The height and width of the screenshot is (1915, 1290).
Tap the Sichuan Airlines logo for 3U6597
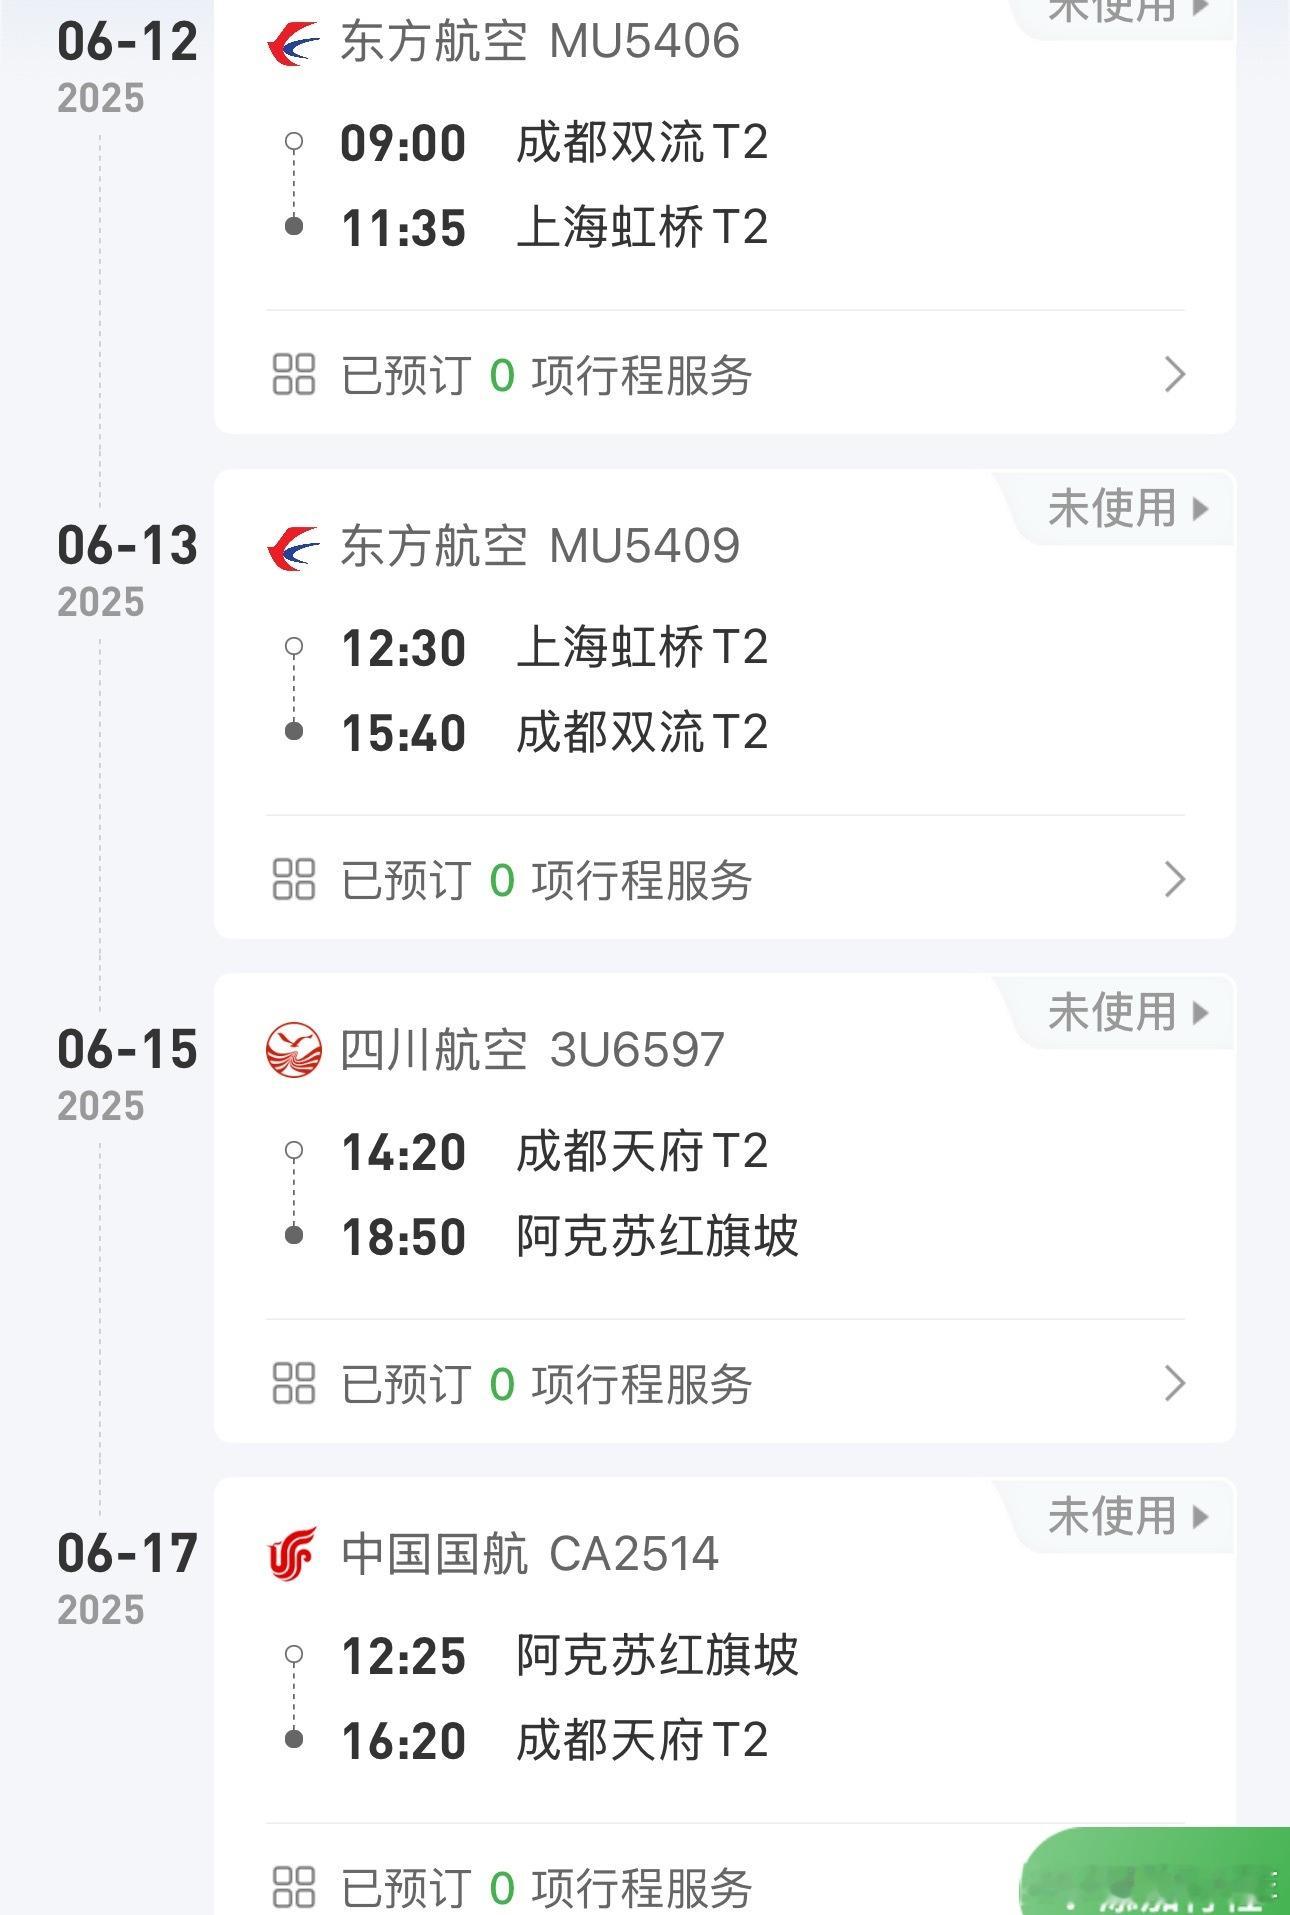293,1050
